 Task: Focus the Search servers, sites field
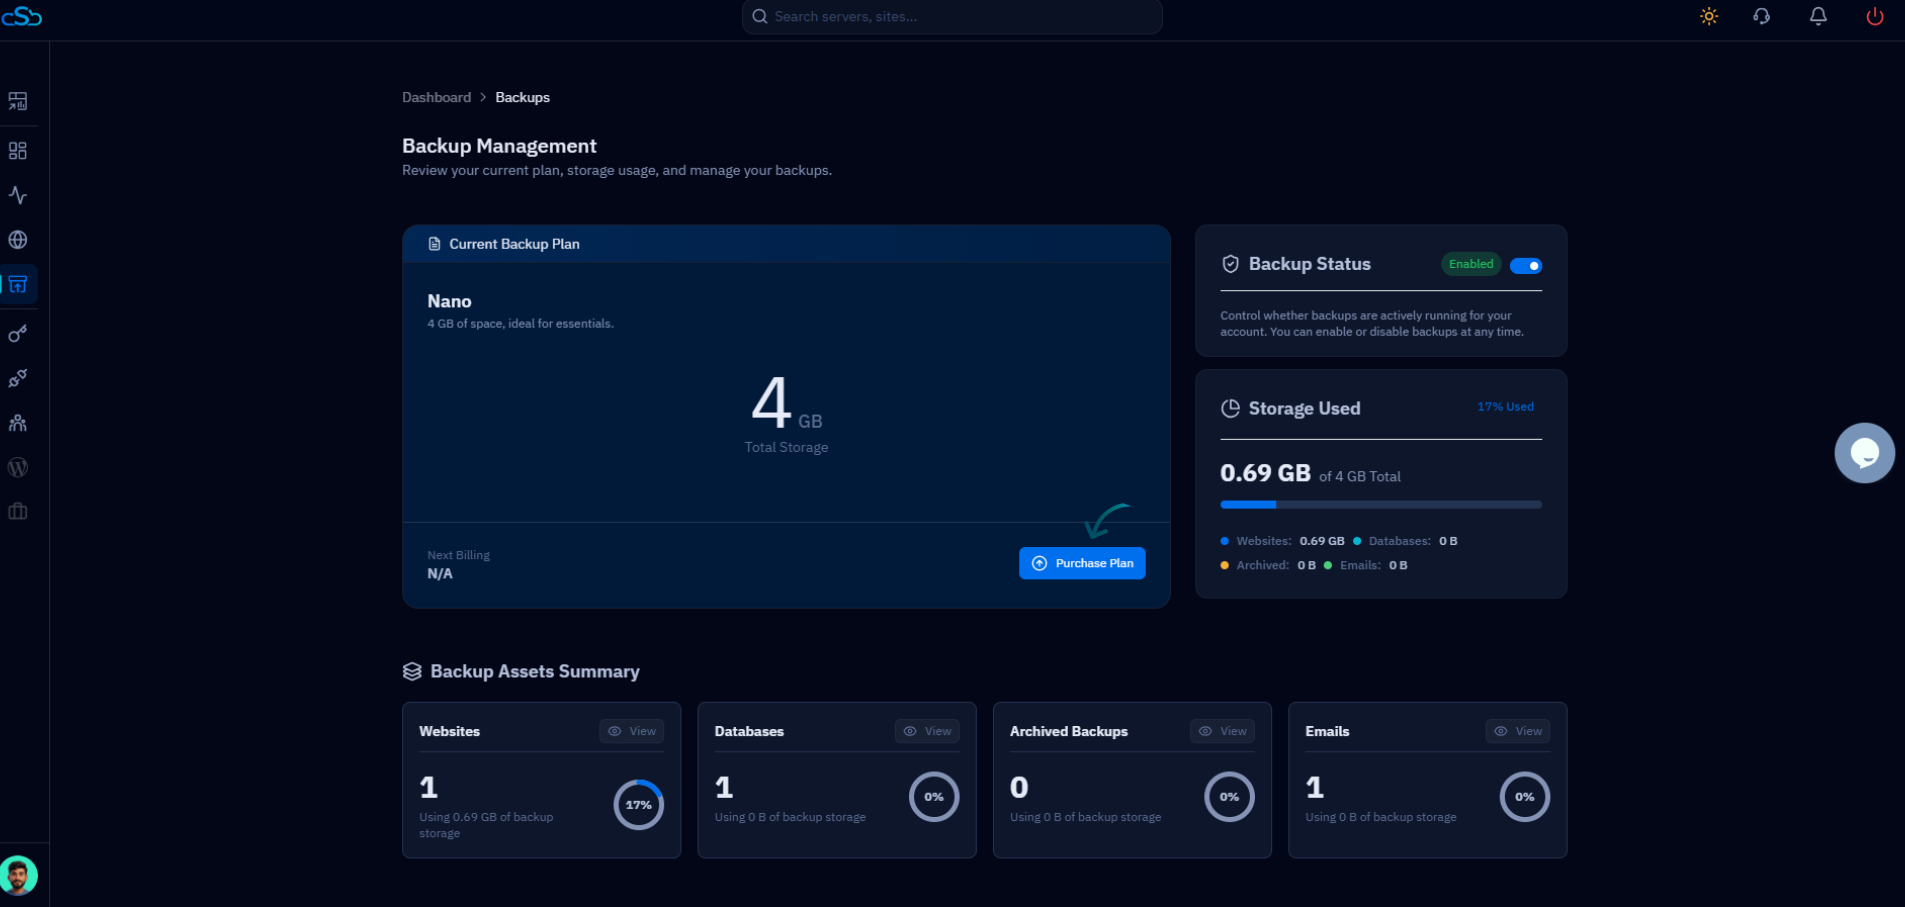click(x=952, y=16)
